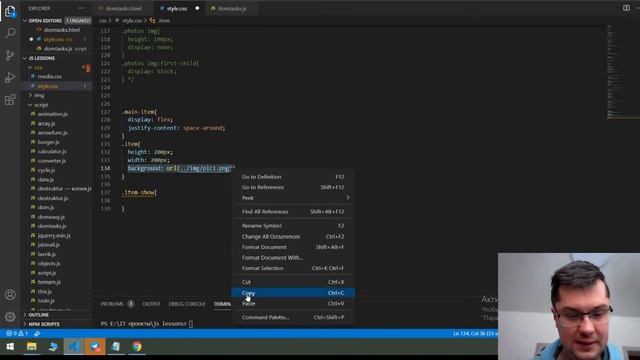Open Google Chrome from the taskbar
Viewport: 640px width, 360px height.
pyautogui.click(x=137, y=347)
